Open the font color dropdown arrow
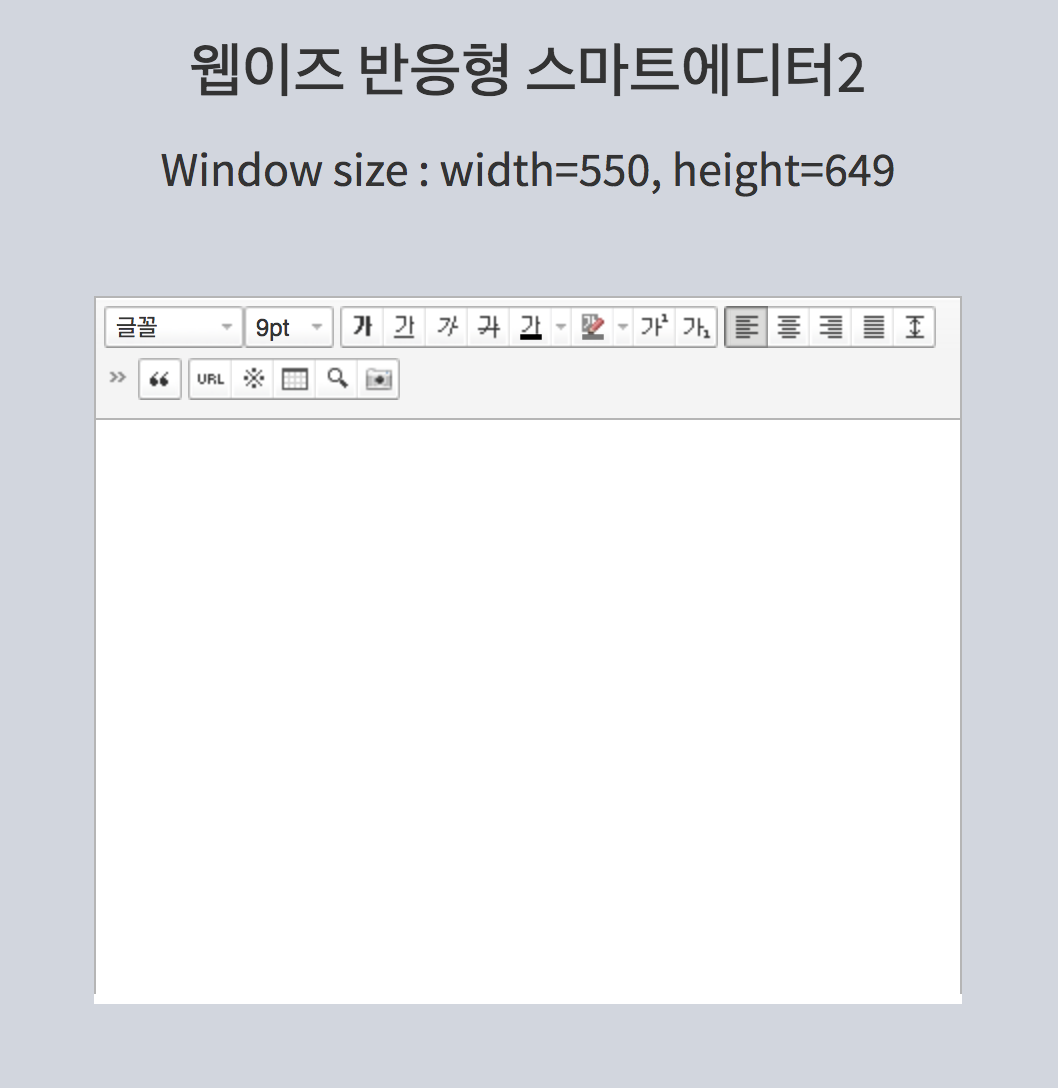Viewport: 1058px width, 1088px height. point(560,327)
